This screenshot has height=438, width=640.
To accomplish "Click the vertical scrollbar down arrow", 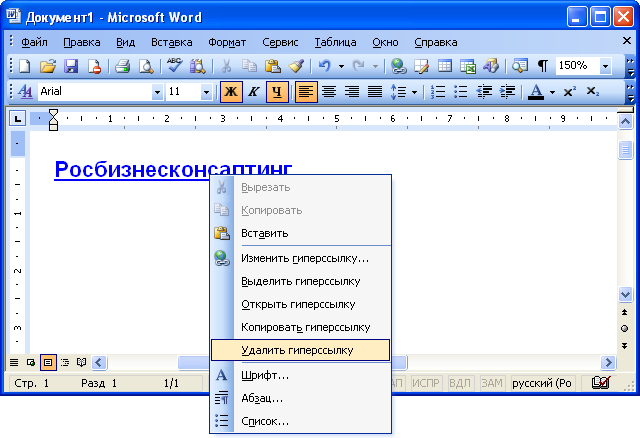I will [625, 294].
